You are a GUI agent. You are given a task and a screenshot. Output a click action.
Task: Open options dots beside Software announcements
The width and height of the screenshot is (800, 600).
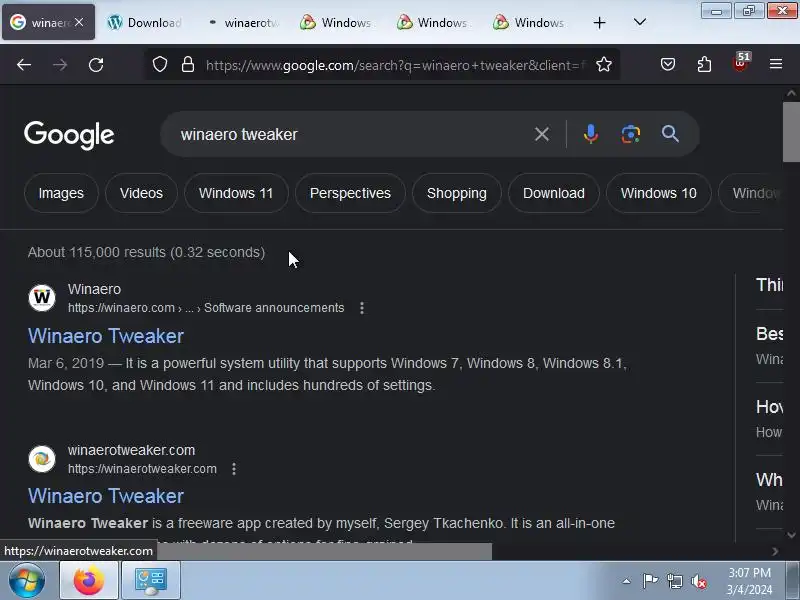click(362, 308)
